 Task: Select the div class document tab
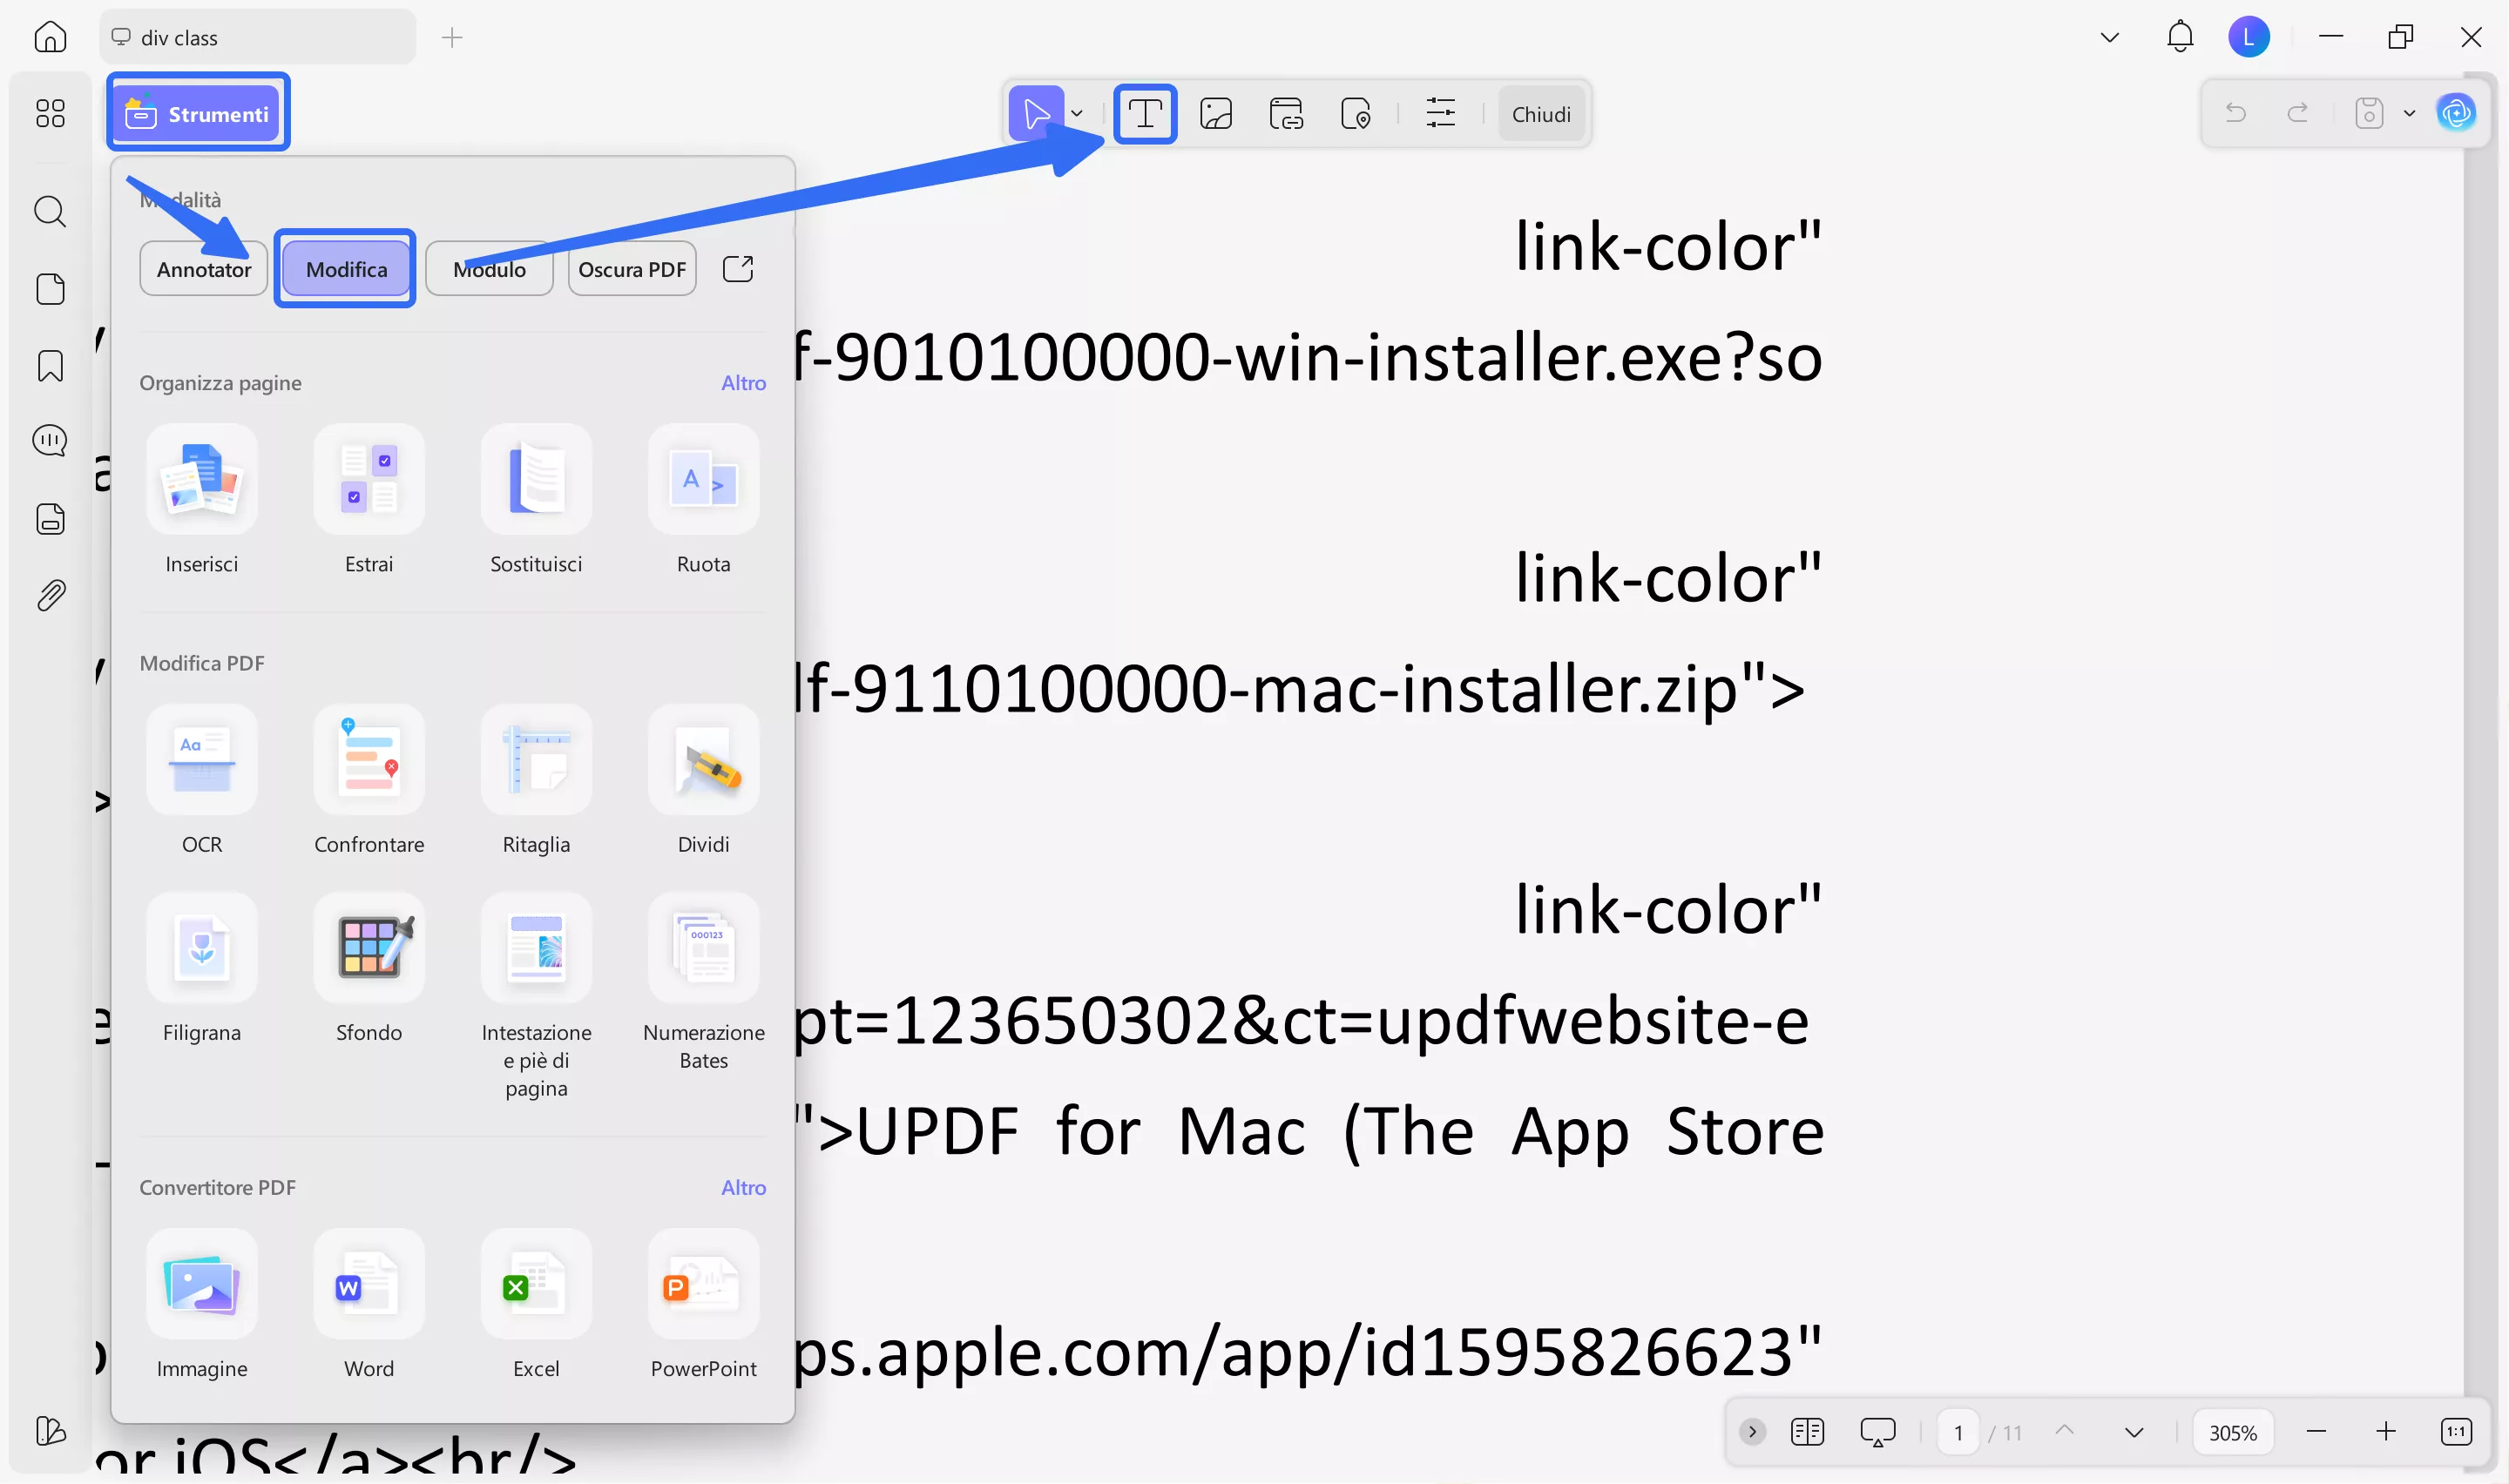point(257,38)
